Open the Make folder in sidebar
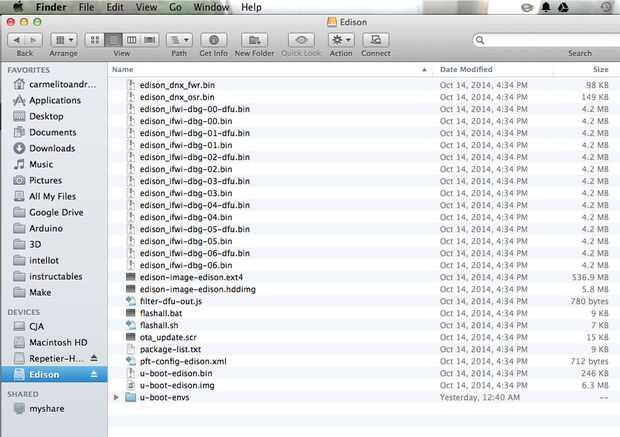Screen dimensions: 620x437 coord(54,292)
